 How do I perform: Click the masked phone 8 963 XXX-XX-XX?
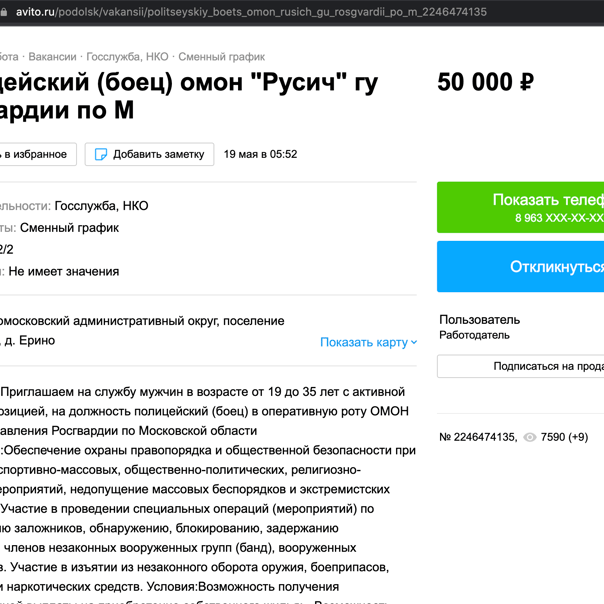[559, 218]
